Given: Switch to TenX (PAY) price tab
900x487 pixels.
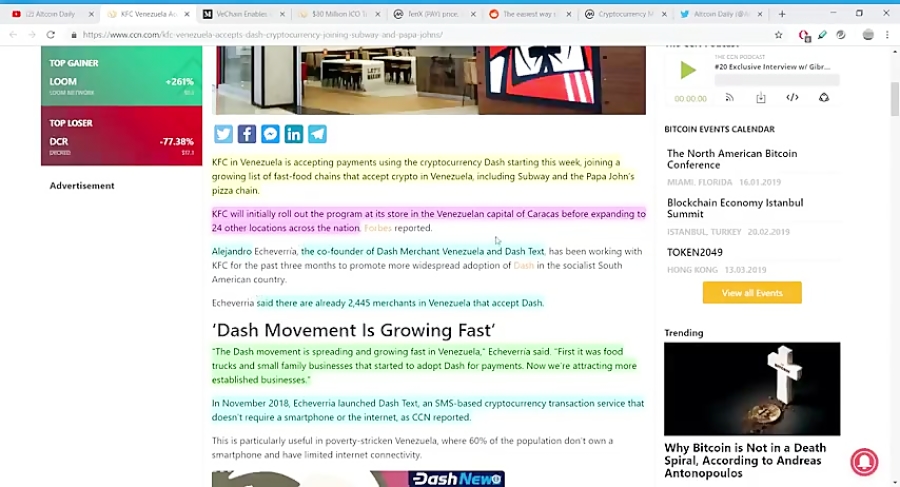Looking at the screenshot, I should (435, 14).
